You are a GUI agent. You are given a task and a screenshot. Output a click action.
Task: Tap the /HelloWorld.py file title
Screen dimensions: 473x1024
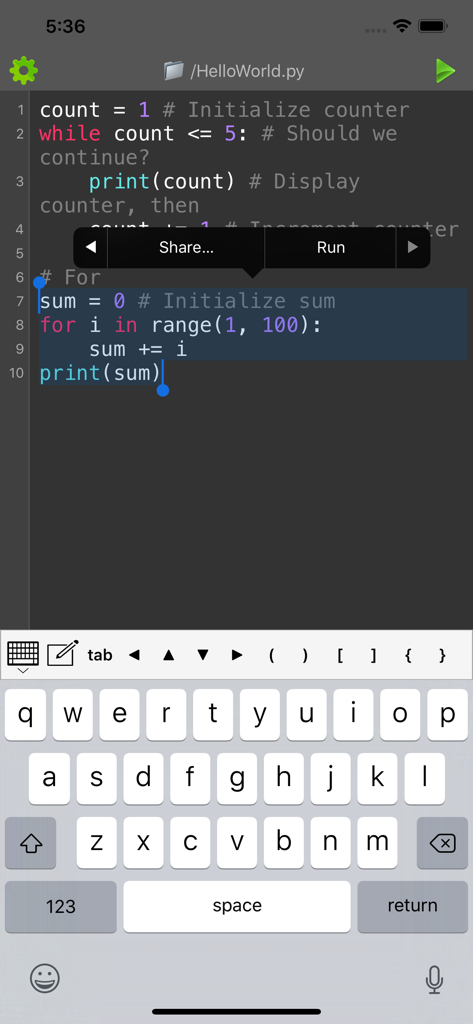point(247,71)
